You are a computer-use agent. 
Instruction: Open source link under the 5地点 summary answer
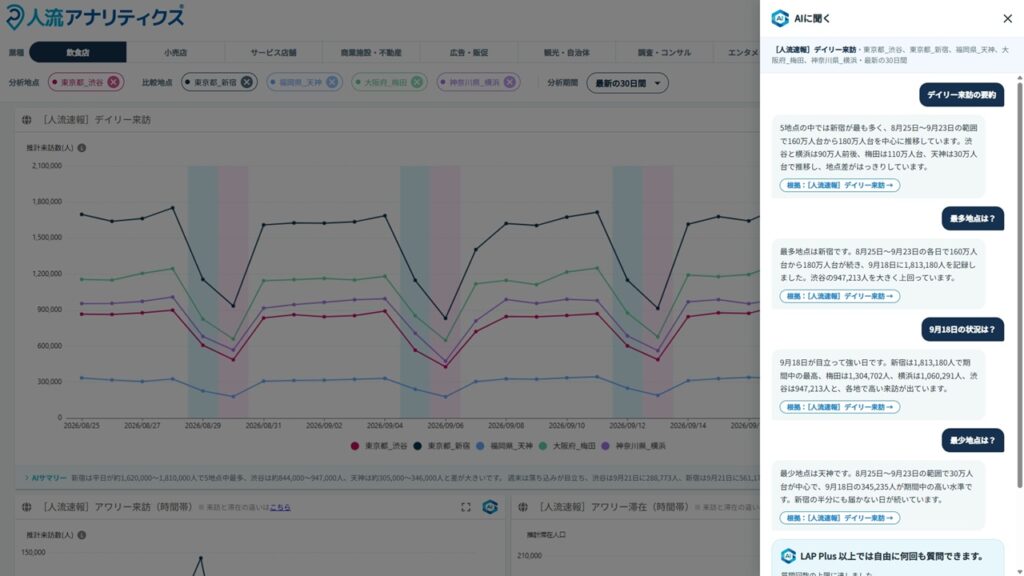point(839,185)
